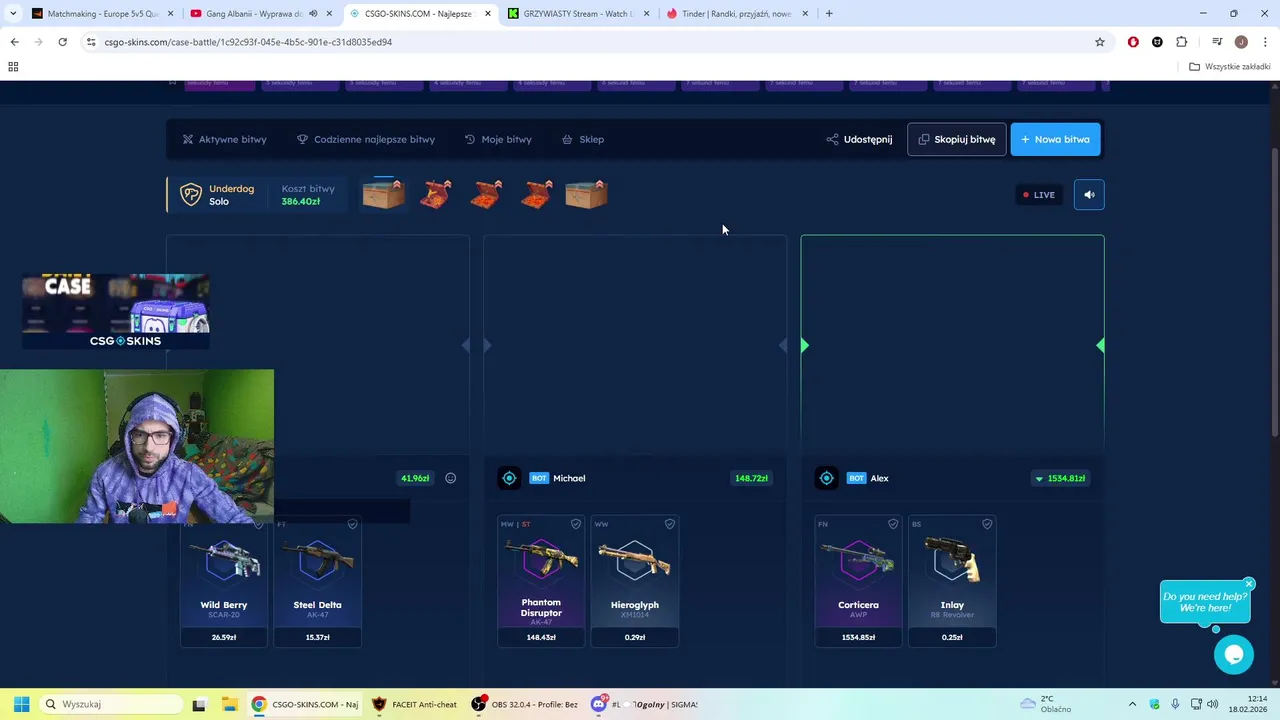Click the BOT badge next to Michael
This screenshot has height=720, width=1280.
539,478
